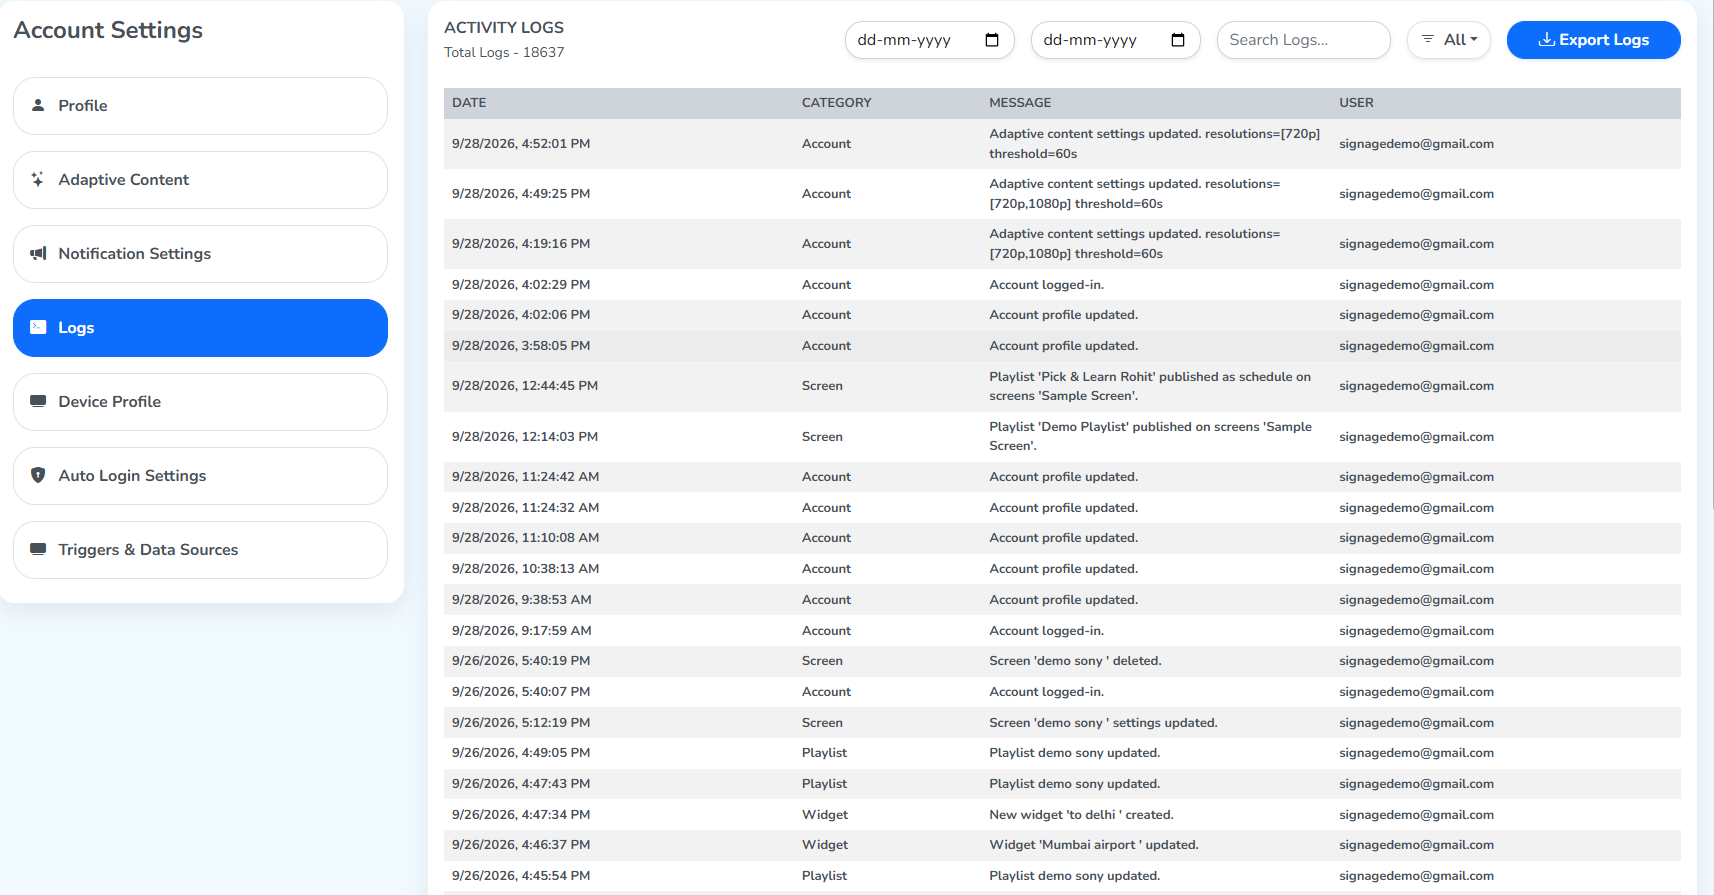Open the Adaptive Content settings tab
This screenshot has width=1714, height=895.
tap(200, 180)
